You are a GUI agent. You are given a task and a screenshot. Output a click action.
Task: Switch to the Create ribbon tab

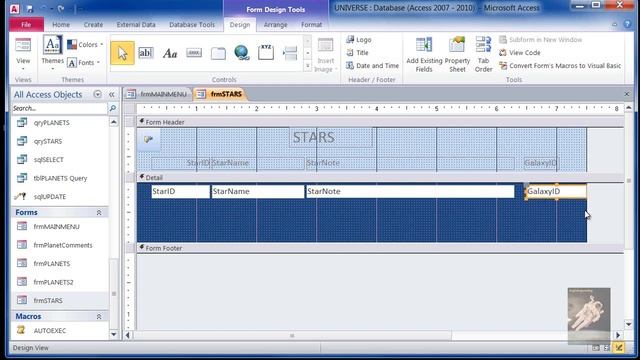point(93,24)
